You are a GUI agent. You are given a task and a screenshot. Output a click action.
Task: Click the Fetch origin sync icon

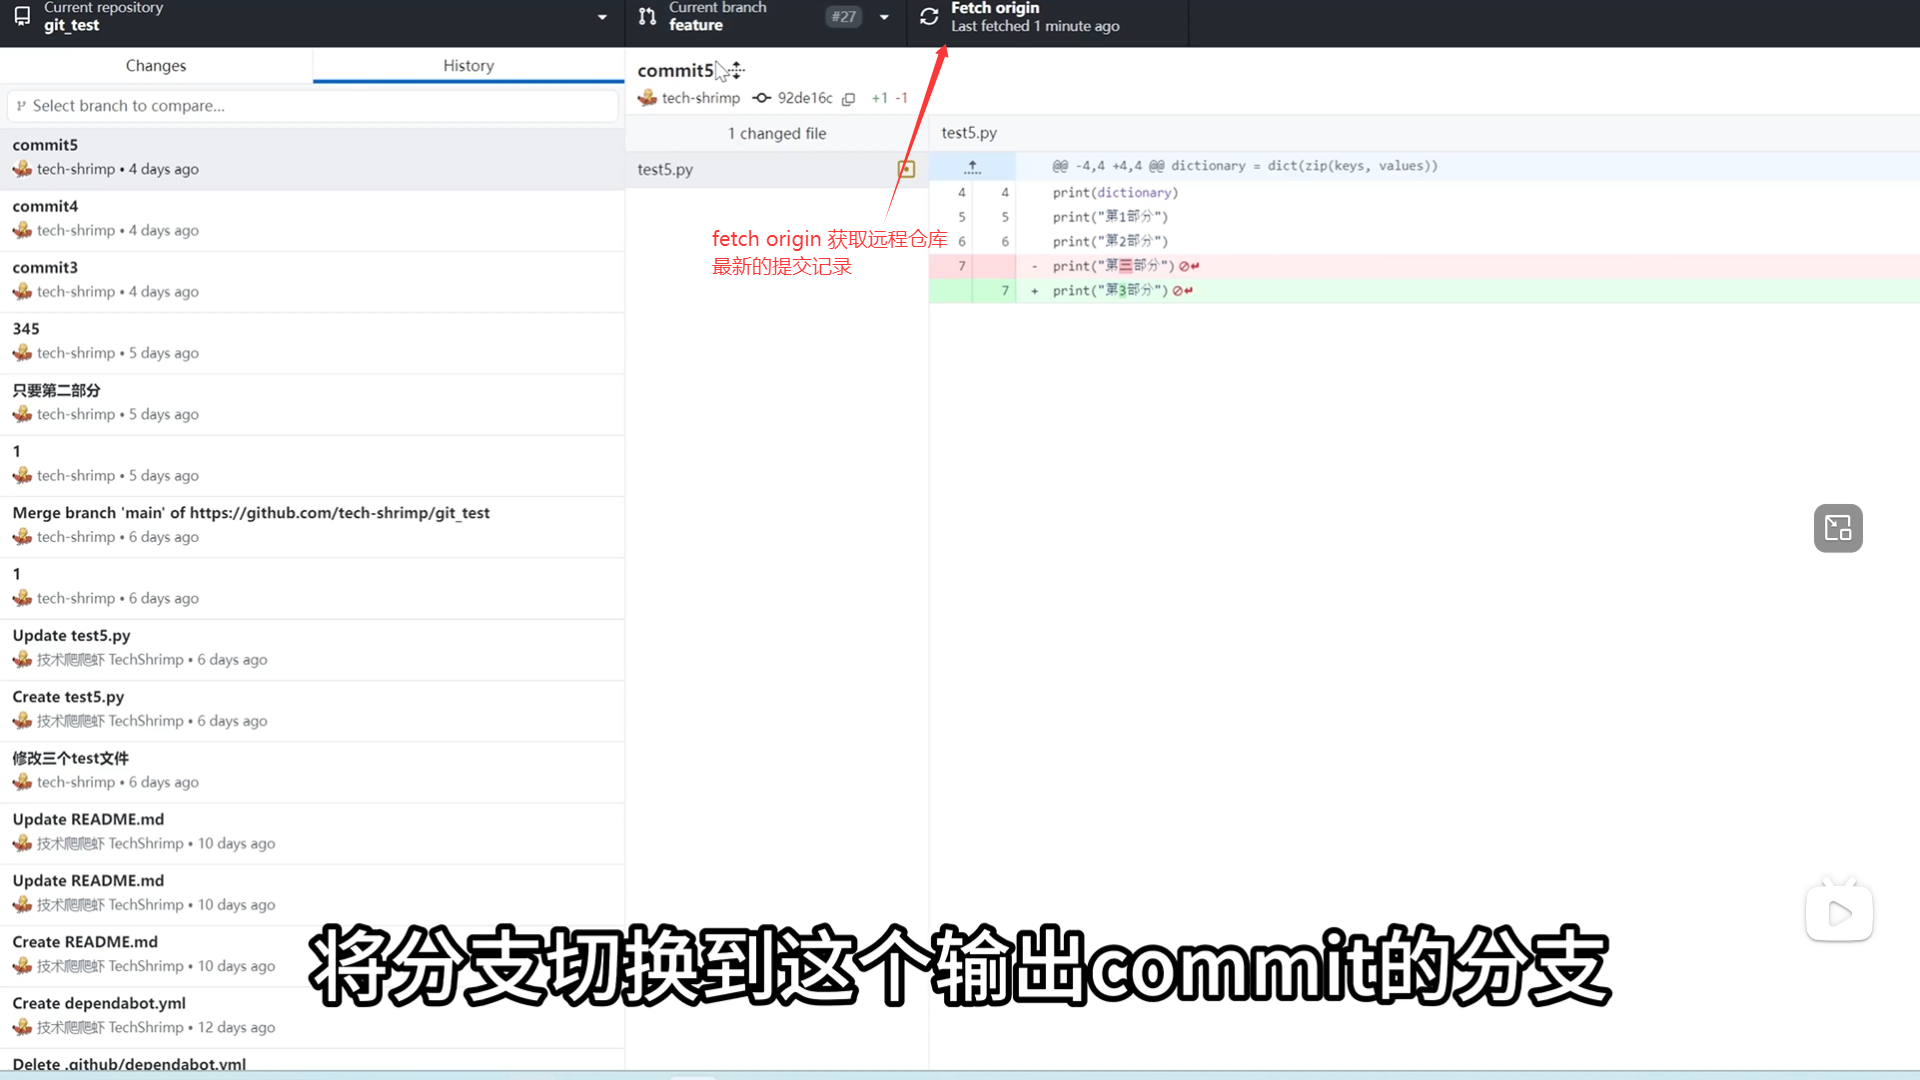coord(929,17)
